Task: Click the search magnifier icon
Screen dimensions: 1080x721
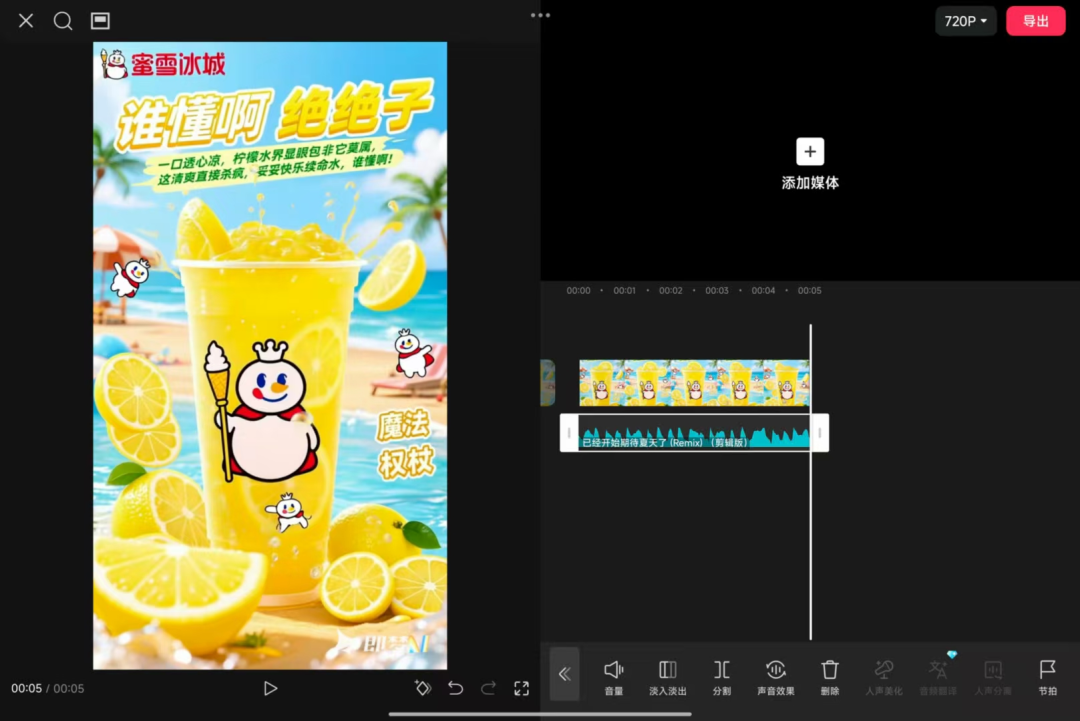Action: click(x=63, y=20)
